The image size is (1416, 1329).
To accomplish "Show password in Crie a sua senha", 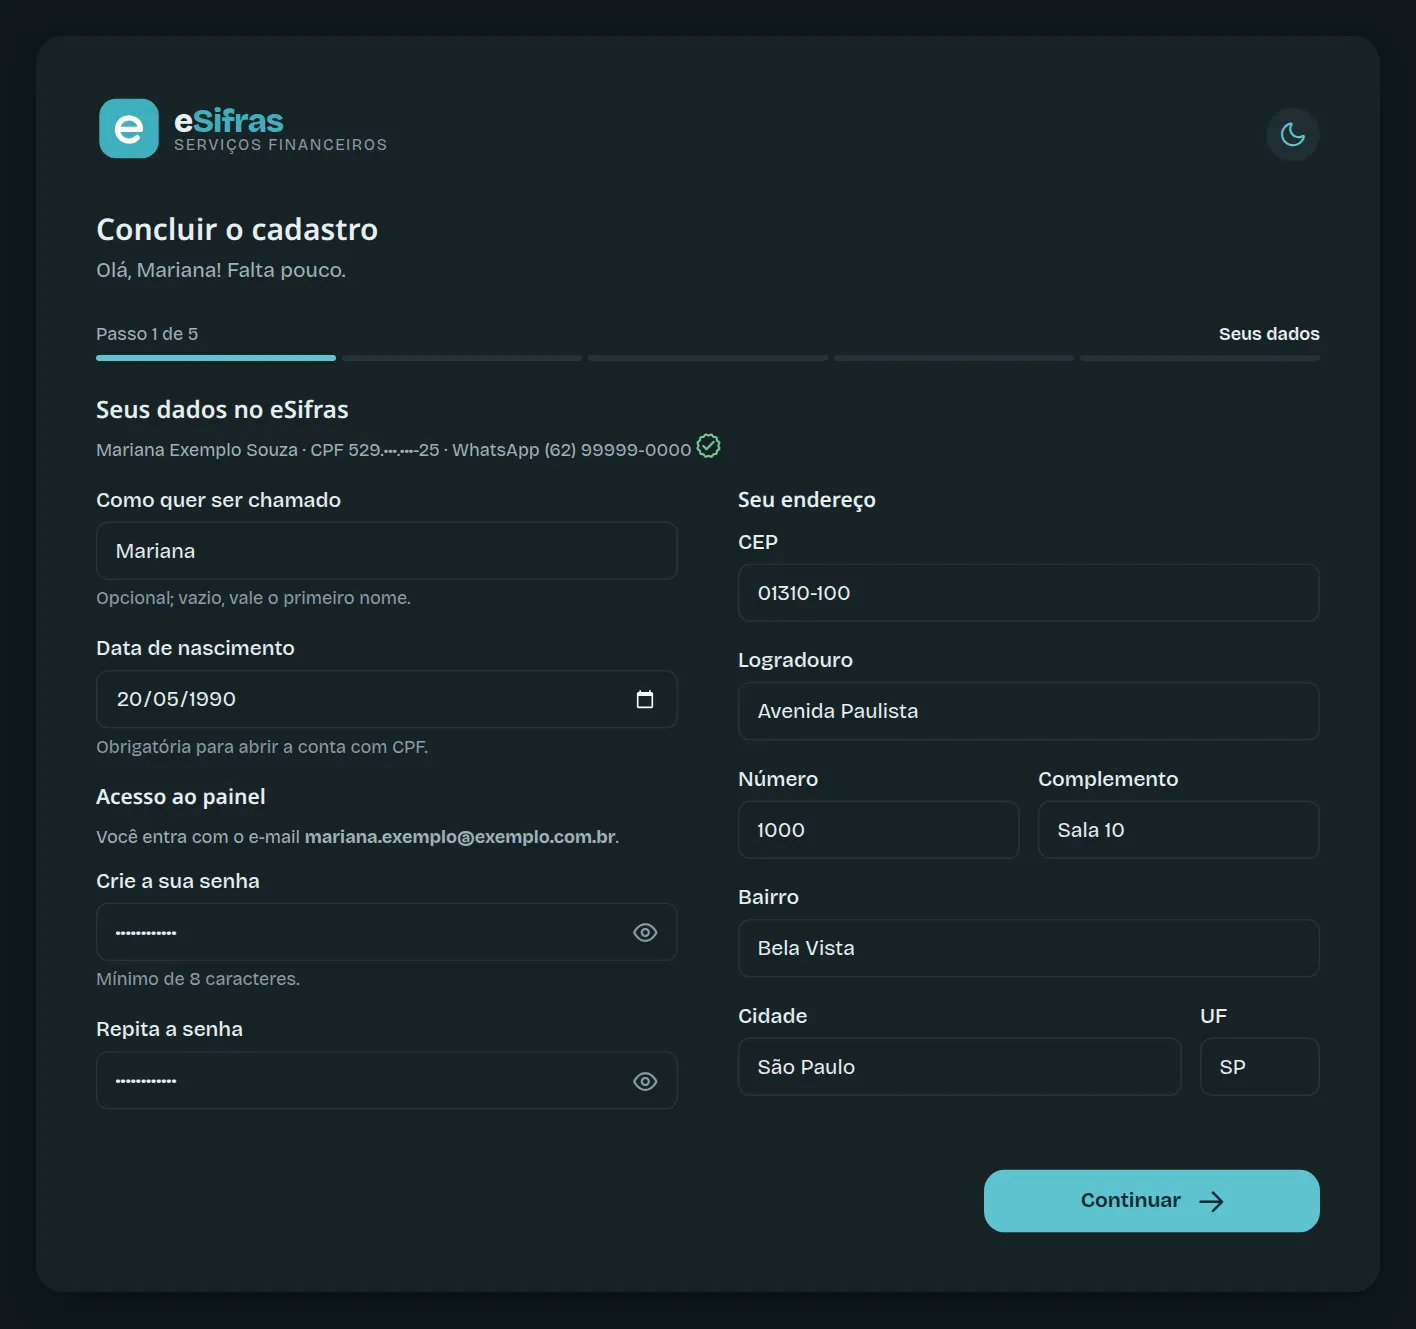I will tap(645, 933).
